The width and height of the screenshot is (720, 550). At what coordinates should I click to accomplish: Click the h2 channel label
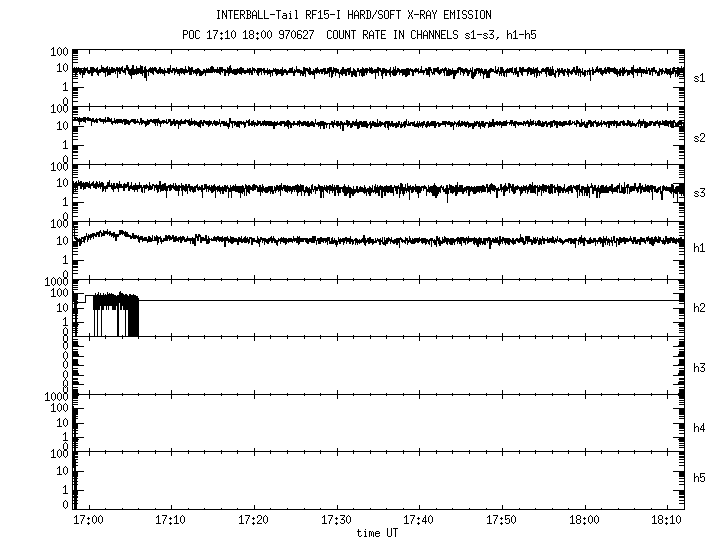tap(699, 308)
